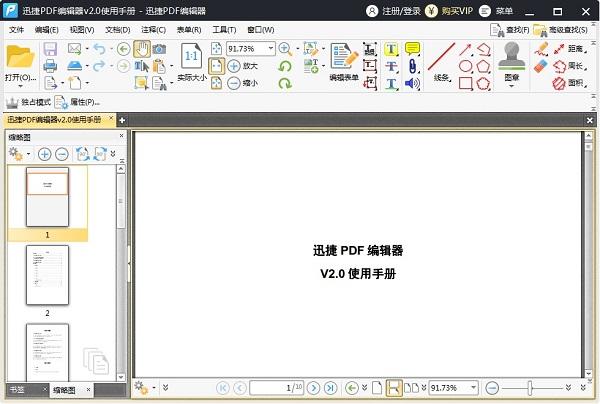
Task: Expand the 打开 button dropdown arrow
Action: pos(20,86)
